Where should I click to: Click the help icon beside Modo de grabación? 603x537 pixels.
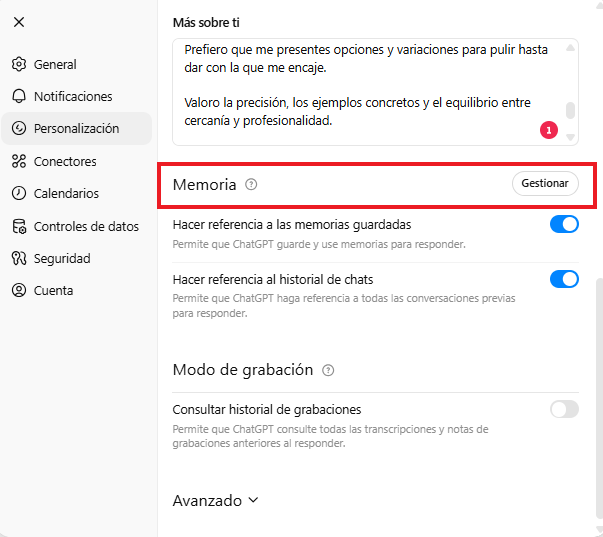pyautogui.click(x=328, y=370)
